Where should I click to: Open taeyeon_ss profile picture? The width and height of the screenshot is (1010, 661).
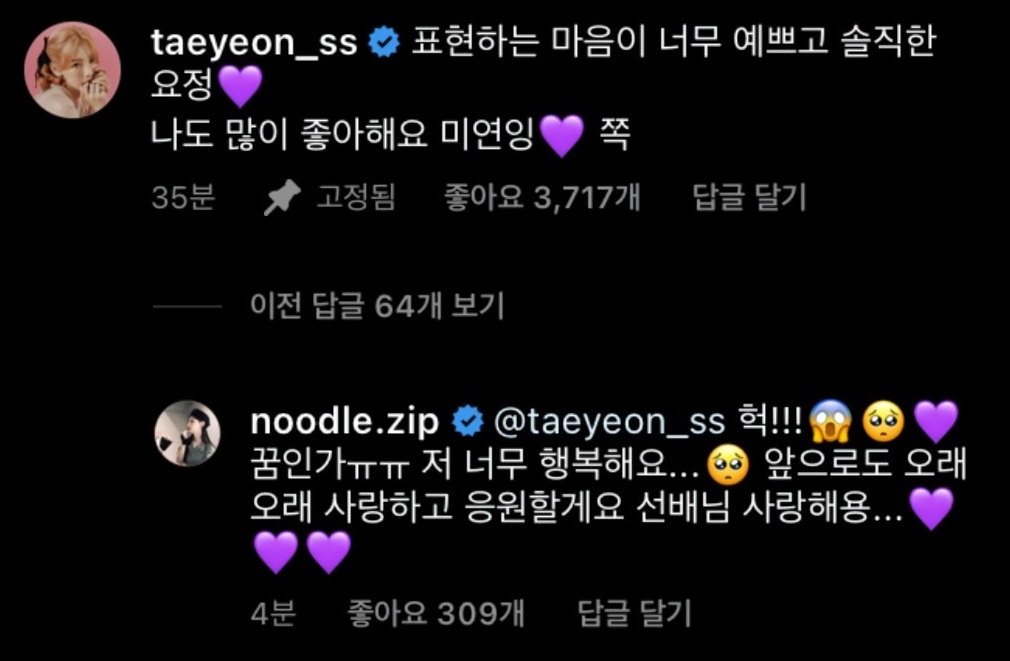pos(72,70)
